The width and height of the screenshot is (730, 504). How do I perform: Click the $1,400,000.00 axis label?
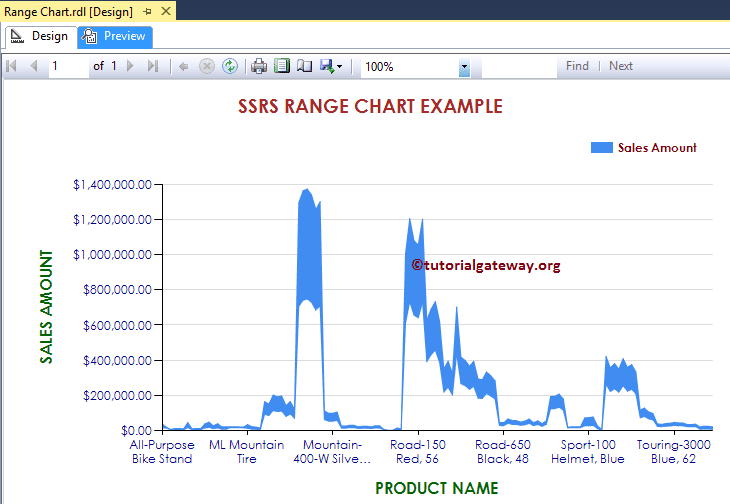coord(112,185)
